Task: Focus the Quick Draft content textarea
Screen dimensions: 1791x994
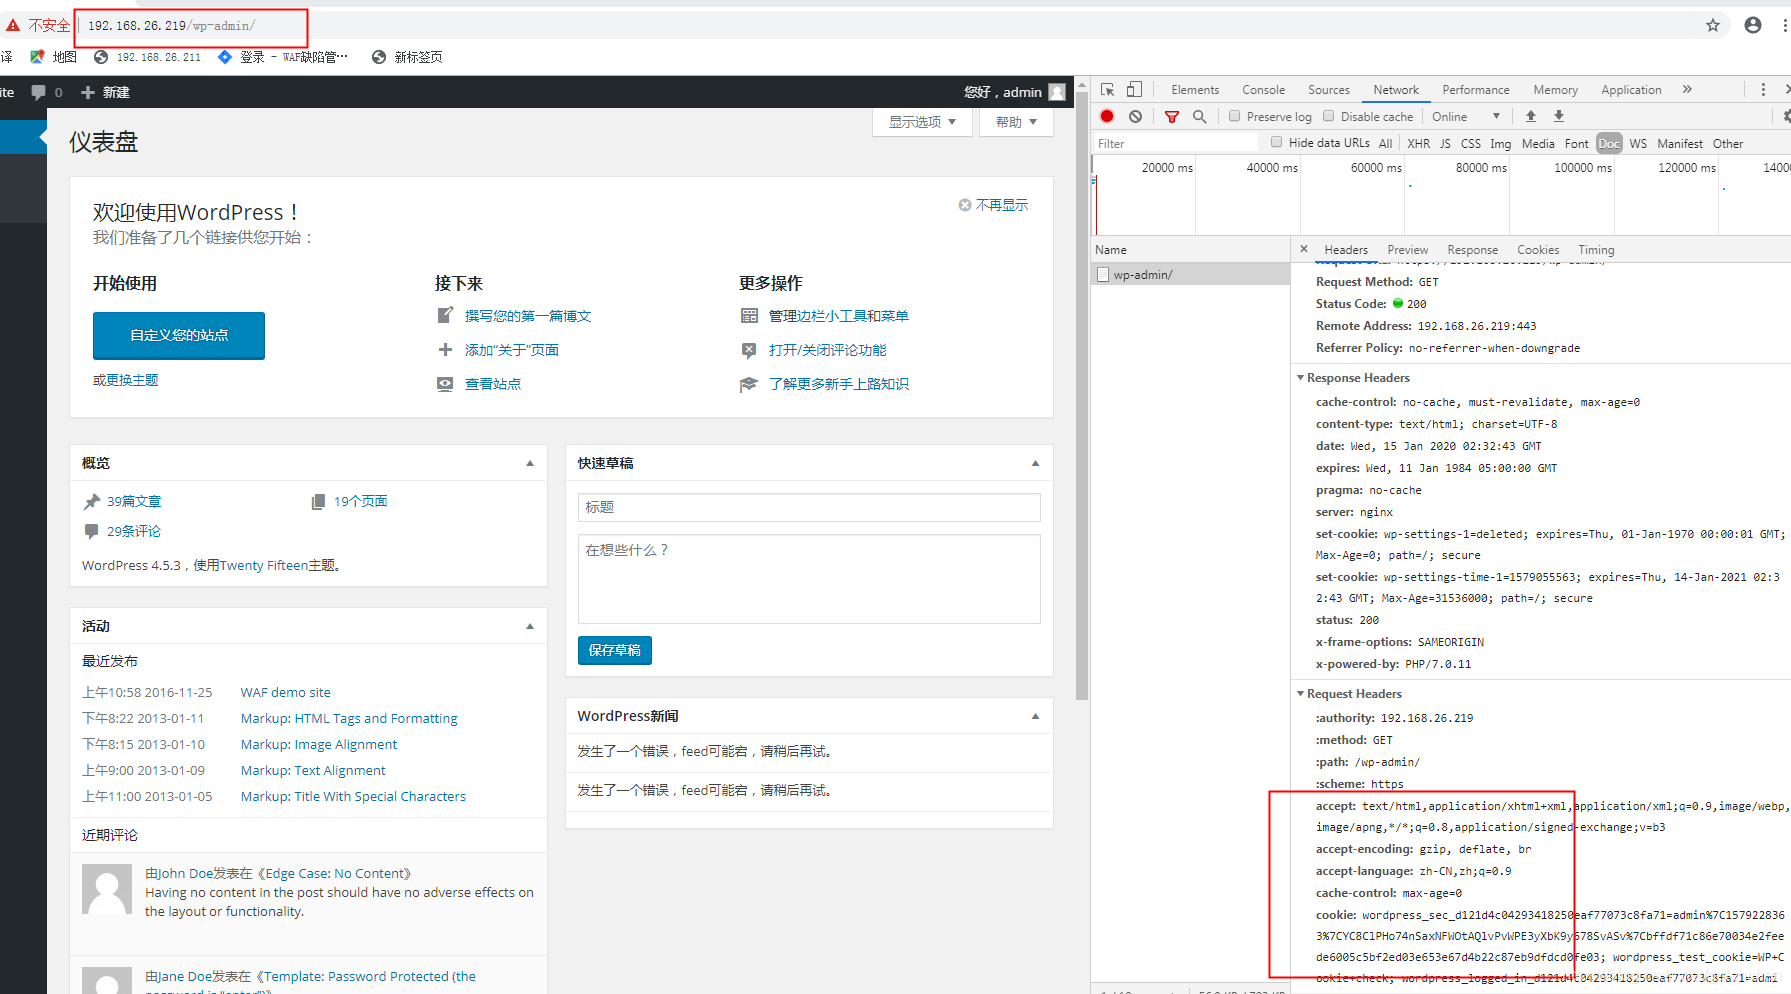Action: (809, 579)
